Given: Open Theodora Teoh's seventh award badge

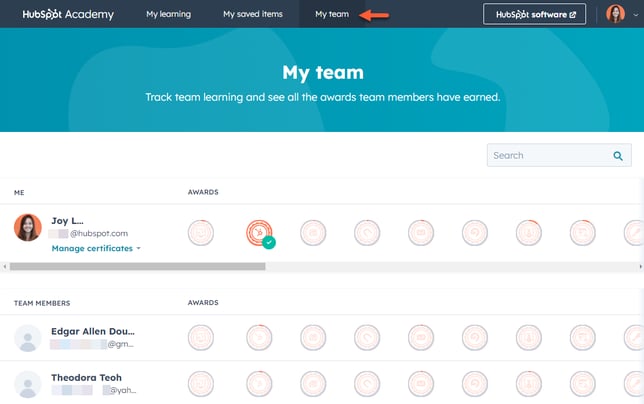Looking at the screenshot, I should pos(529,384).
